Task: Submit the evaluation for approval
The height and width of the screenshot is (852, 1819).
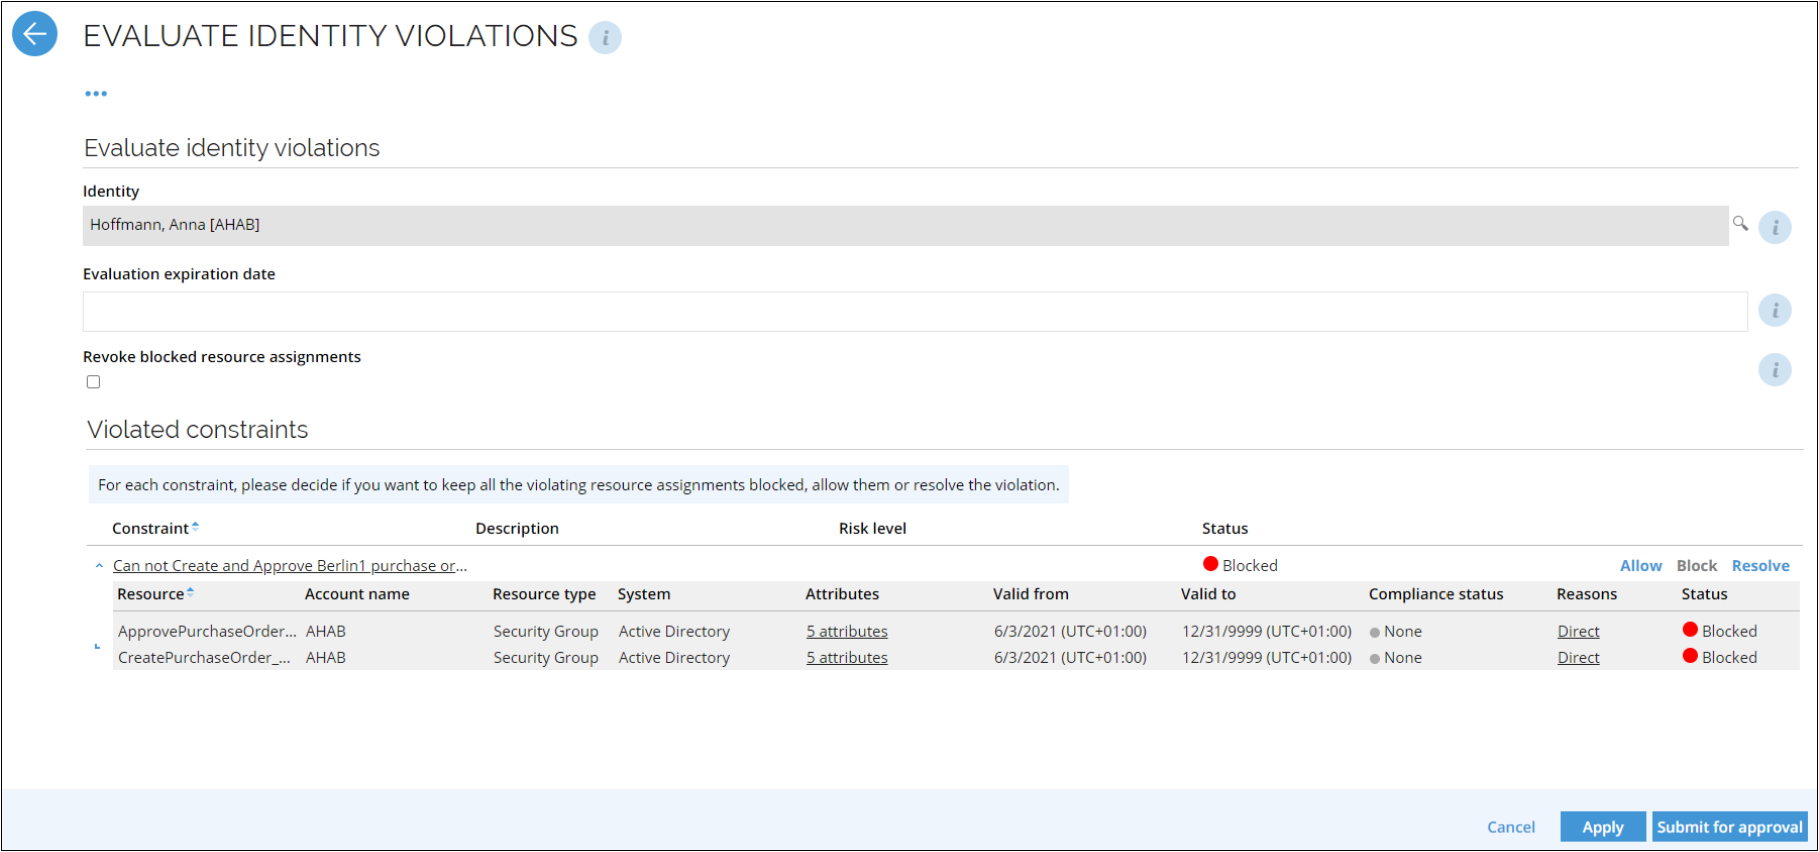Action: pos(1730,827)
